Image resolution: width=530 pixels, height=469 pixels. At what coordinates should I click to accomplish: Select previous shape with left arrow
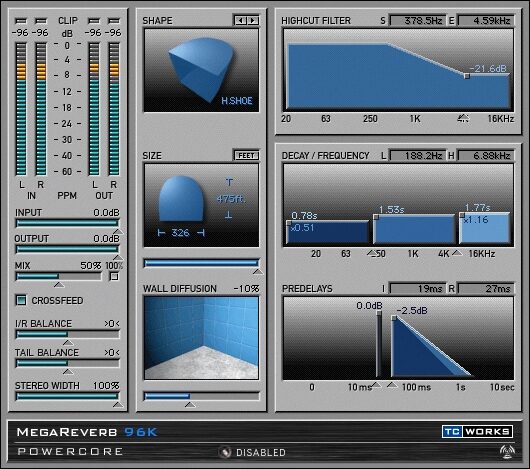click(x=241, y=20)
